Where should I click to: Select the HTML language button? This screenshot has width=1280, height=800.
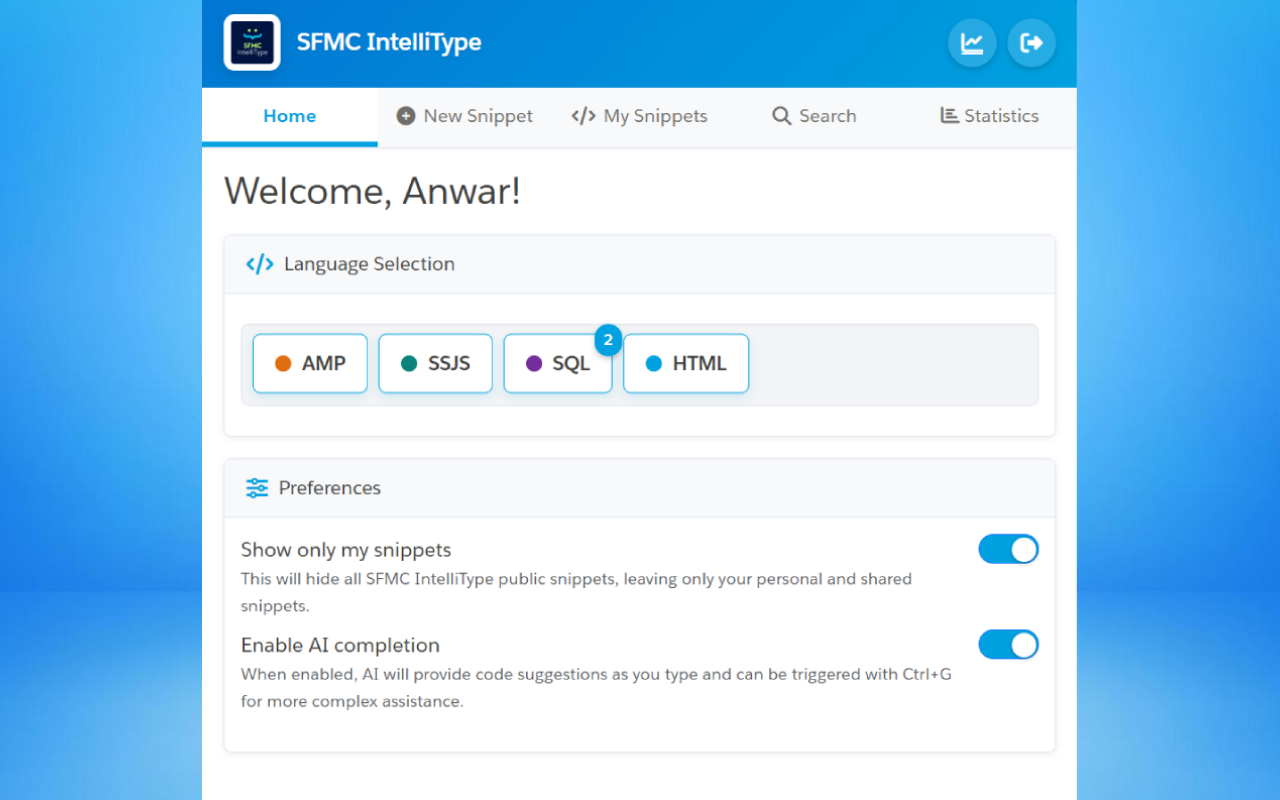(x=686, y=363)
